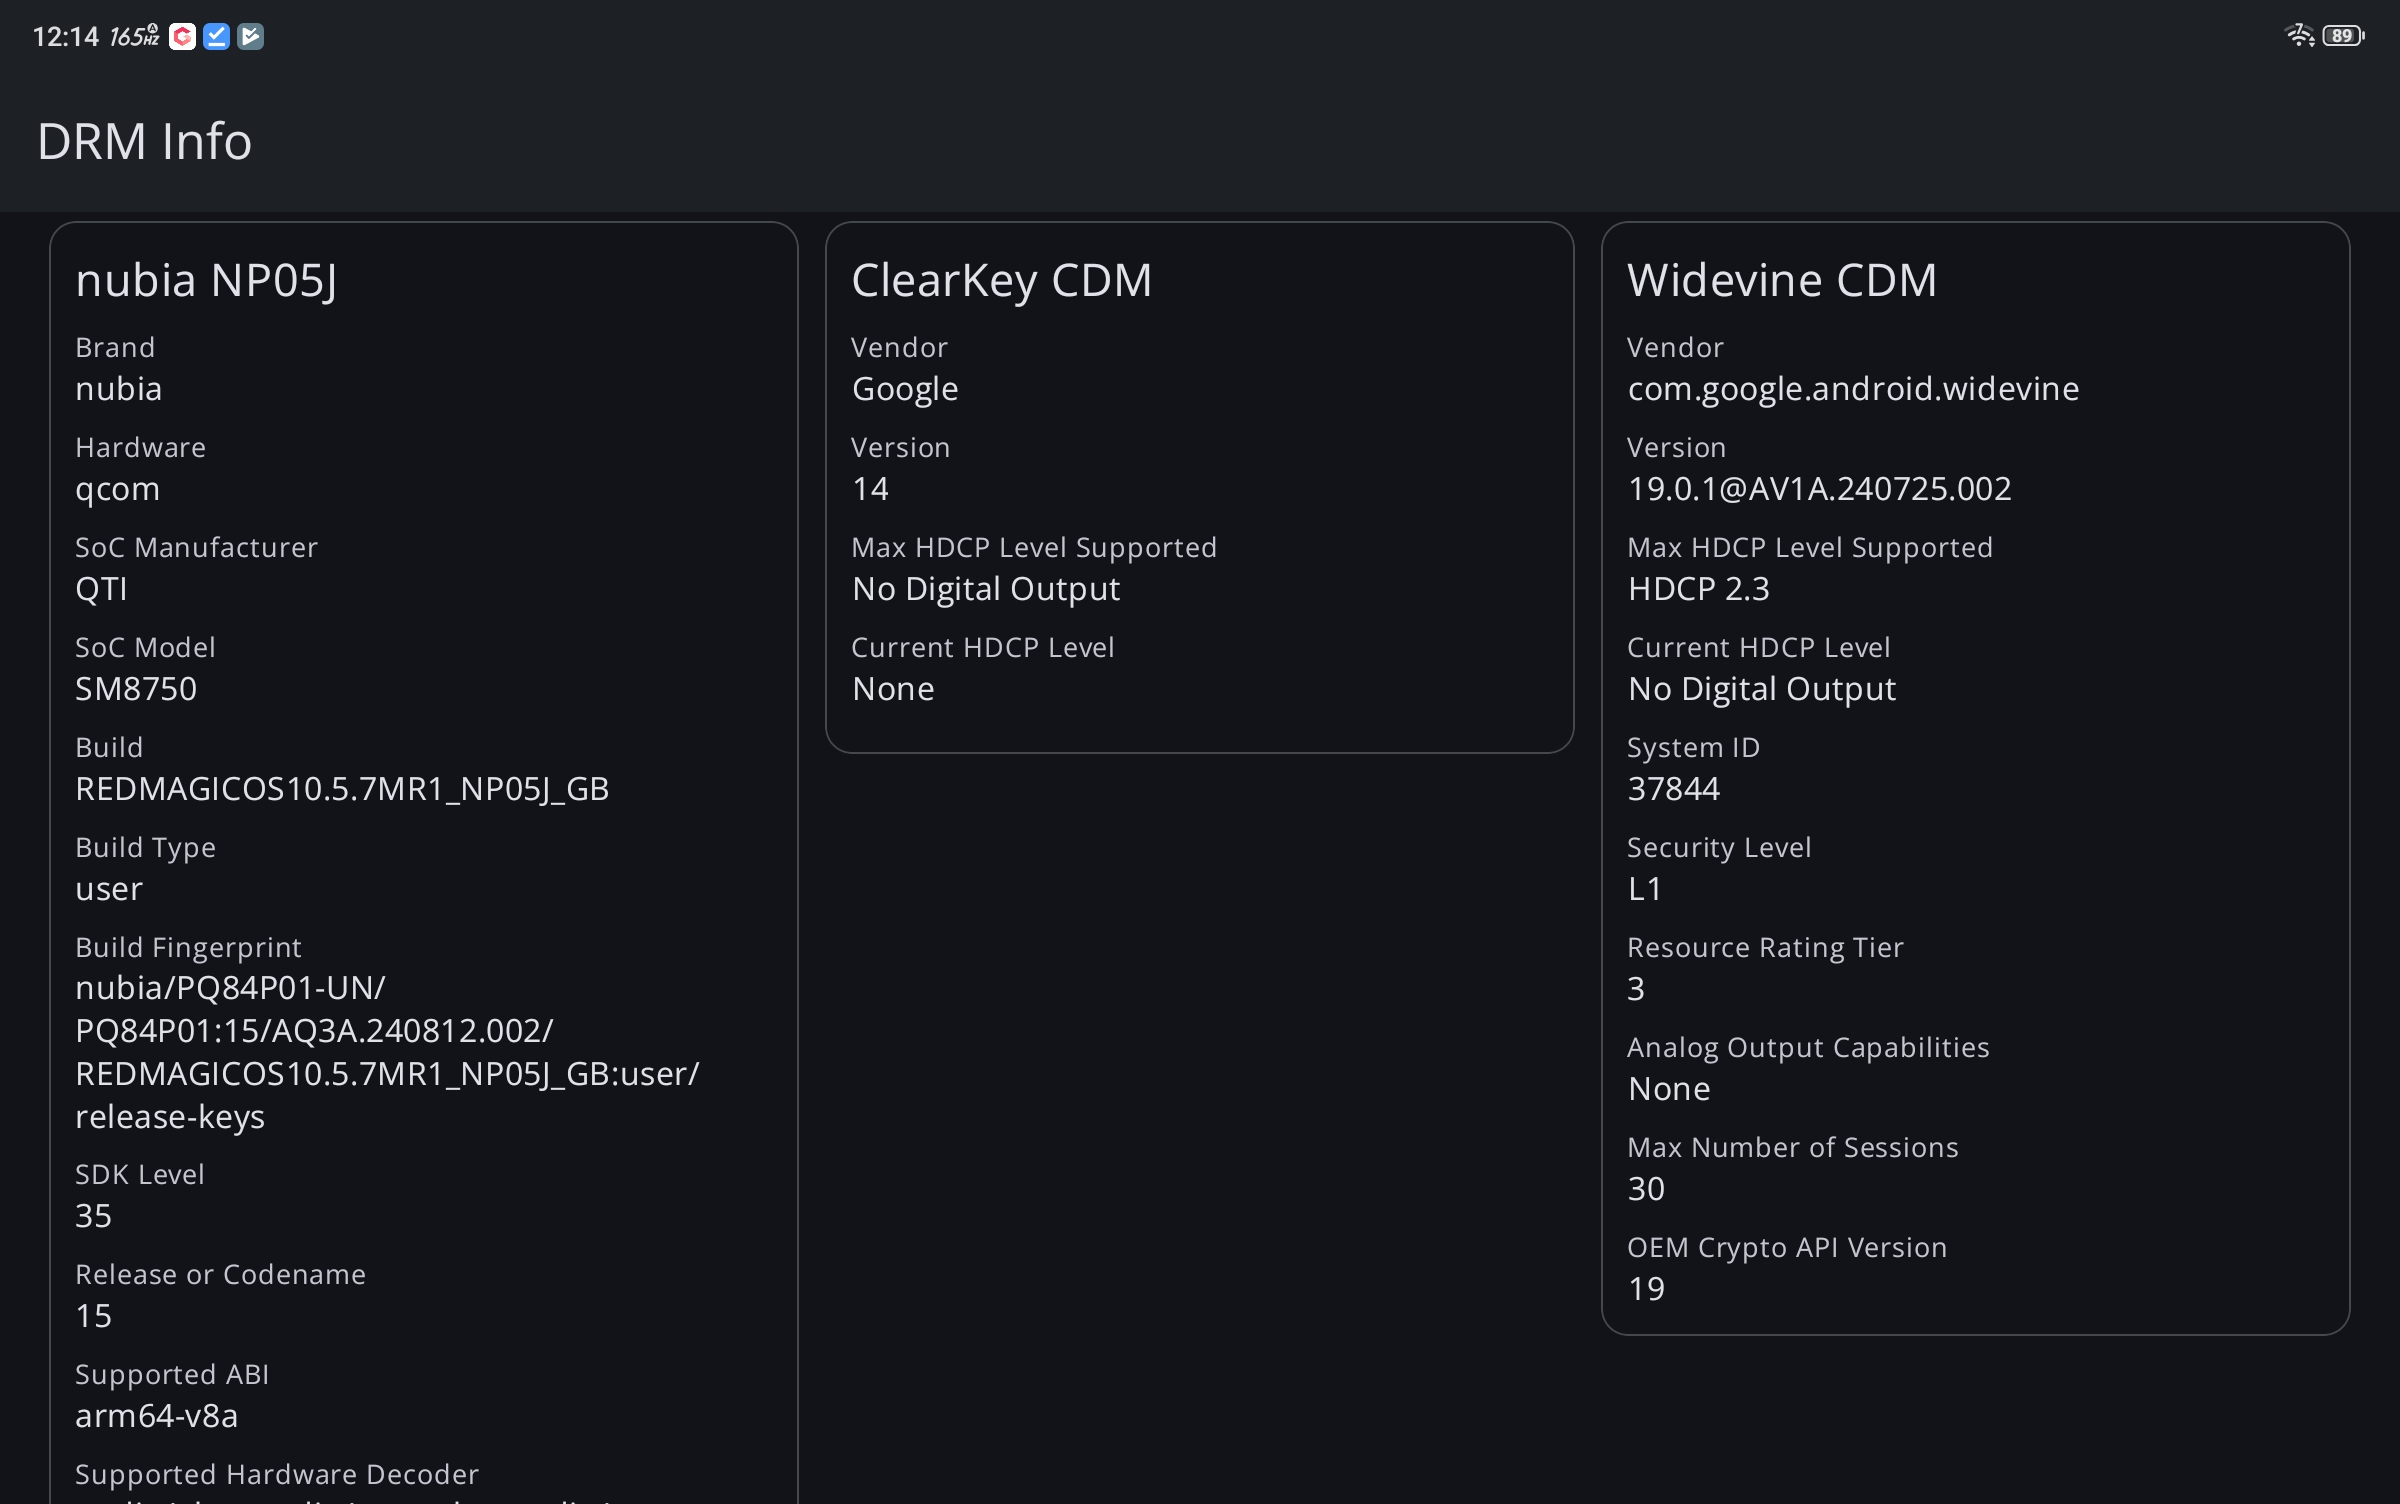Tap the Widevine Current HDCP Level label
The width and height of the screenshot is (2400, 1504).
pyautogui.click(x=1758, y=647)
